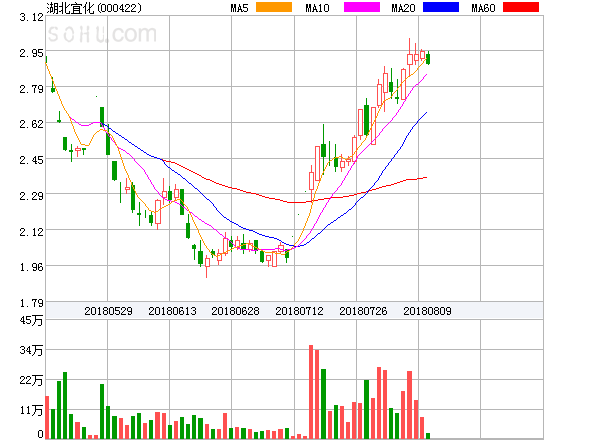Click the 20180529 date label
Viewport: 600px width, 440px height.
(x=108, y=311)
